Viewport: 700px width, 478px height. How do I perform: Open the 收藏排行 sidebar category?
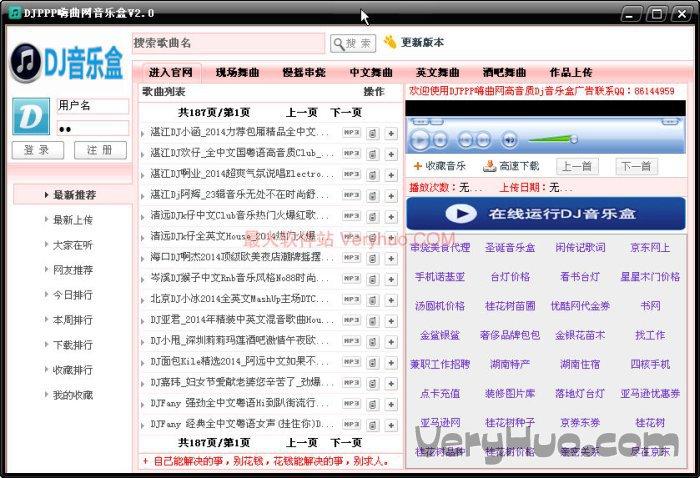click(72, 370)
